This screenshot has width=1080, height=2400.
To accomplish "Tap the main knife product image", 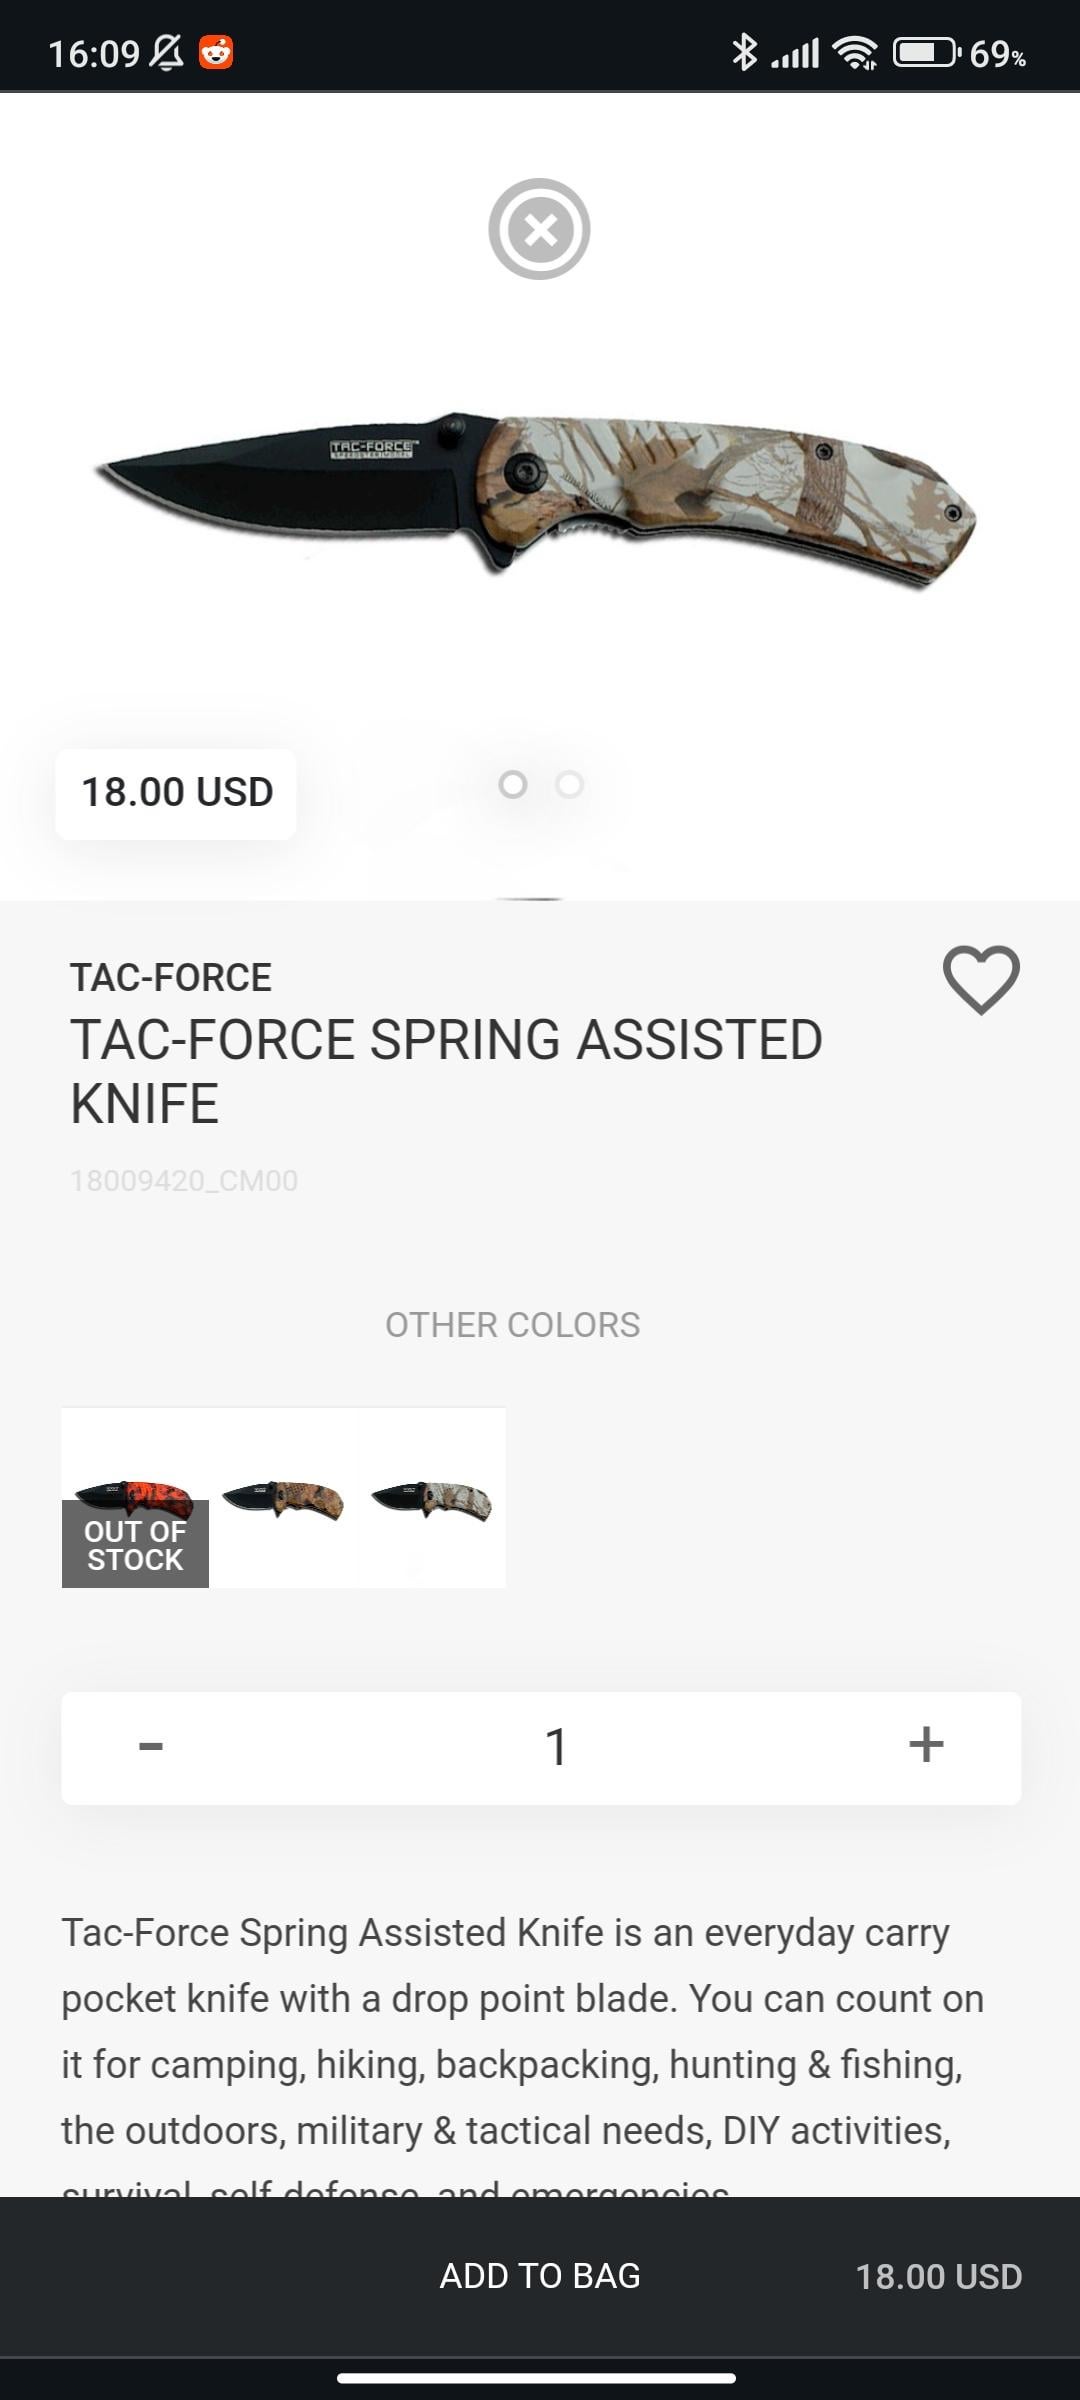I will 536,497.
